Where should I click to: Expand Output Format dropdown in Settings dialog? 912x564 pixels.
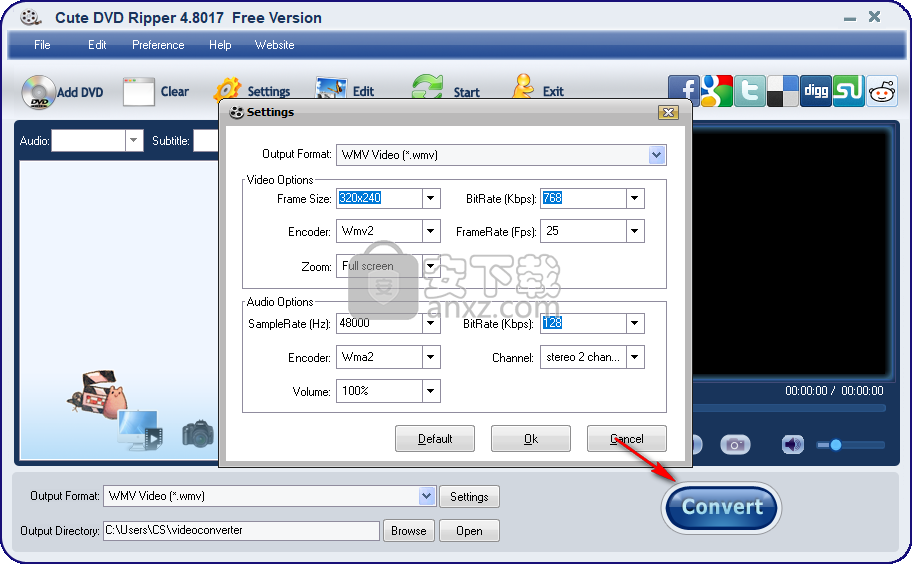657,155
